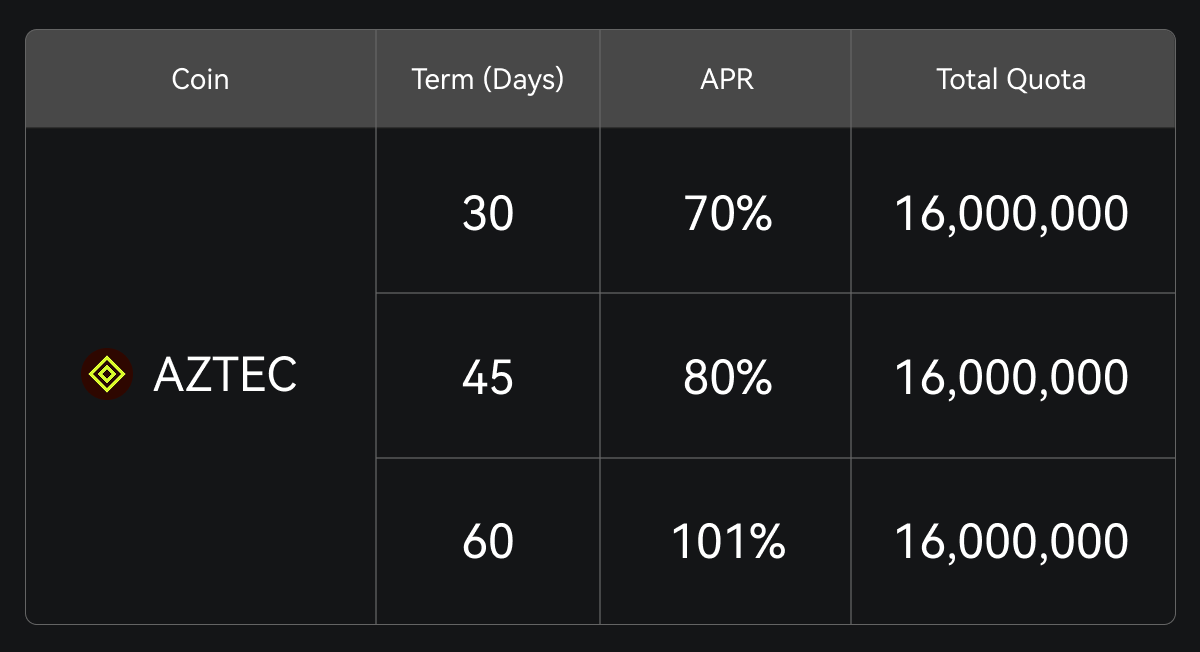The image size is (1200, 652).
Task: Select total quota for the 30-day term
Action: coord(1011,213)
